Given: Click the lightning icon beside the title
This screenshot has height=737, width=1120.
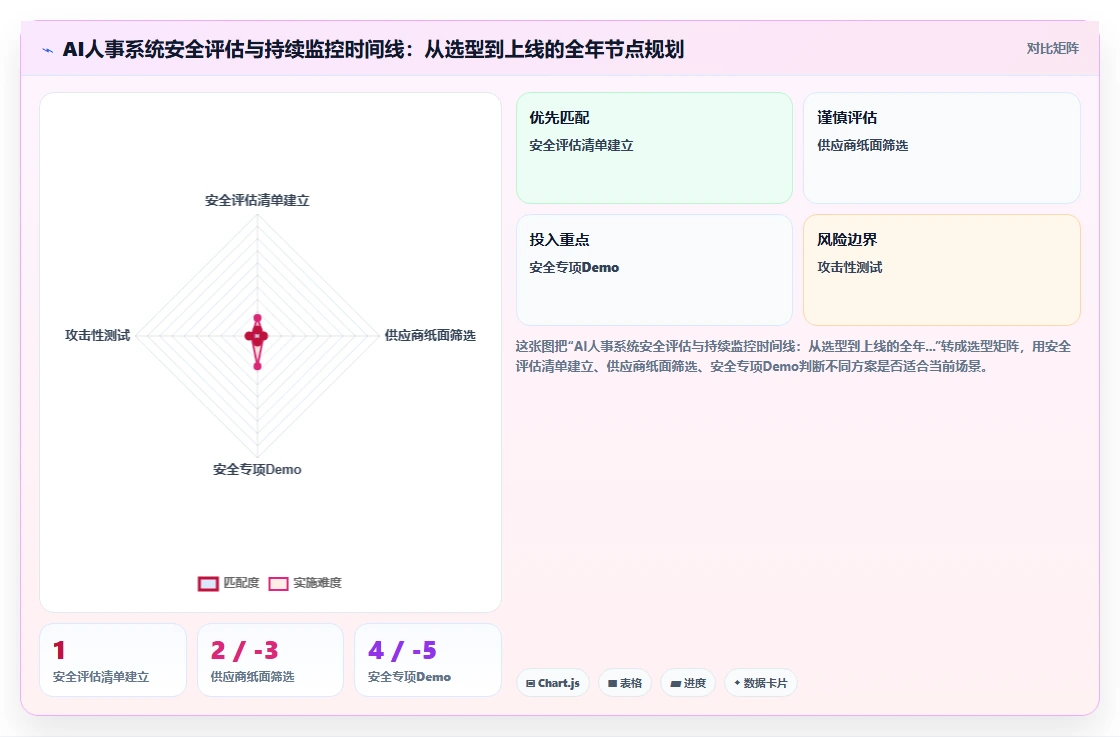Looking at the screenshot, I should (x=48, y=50).
